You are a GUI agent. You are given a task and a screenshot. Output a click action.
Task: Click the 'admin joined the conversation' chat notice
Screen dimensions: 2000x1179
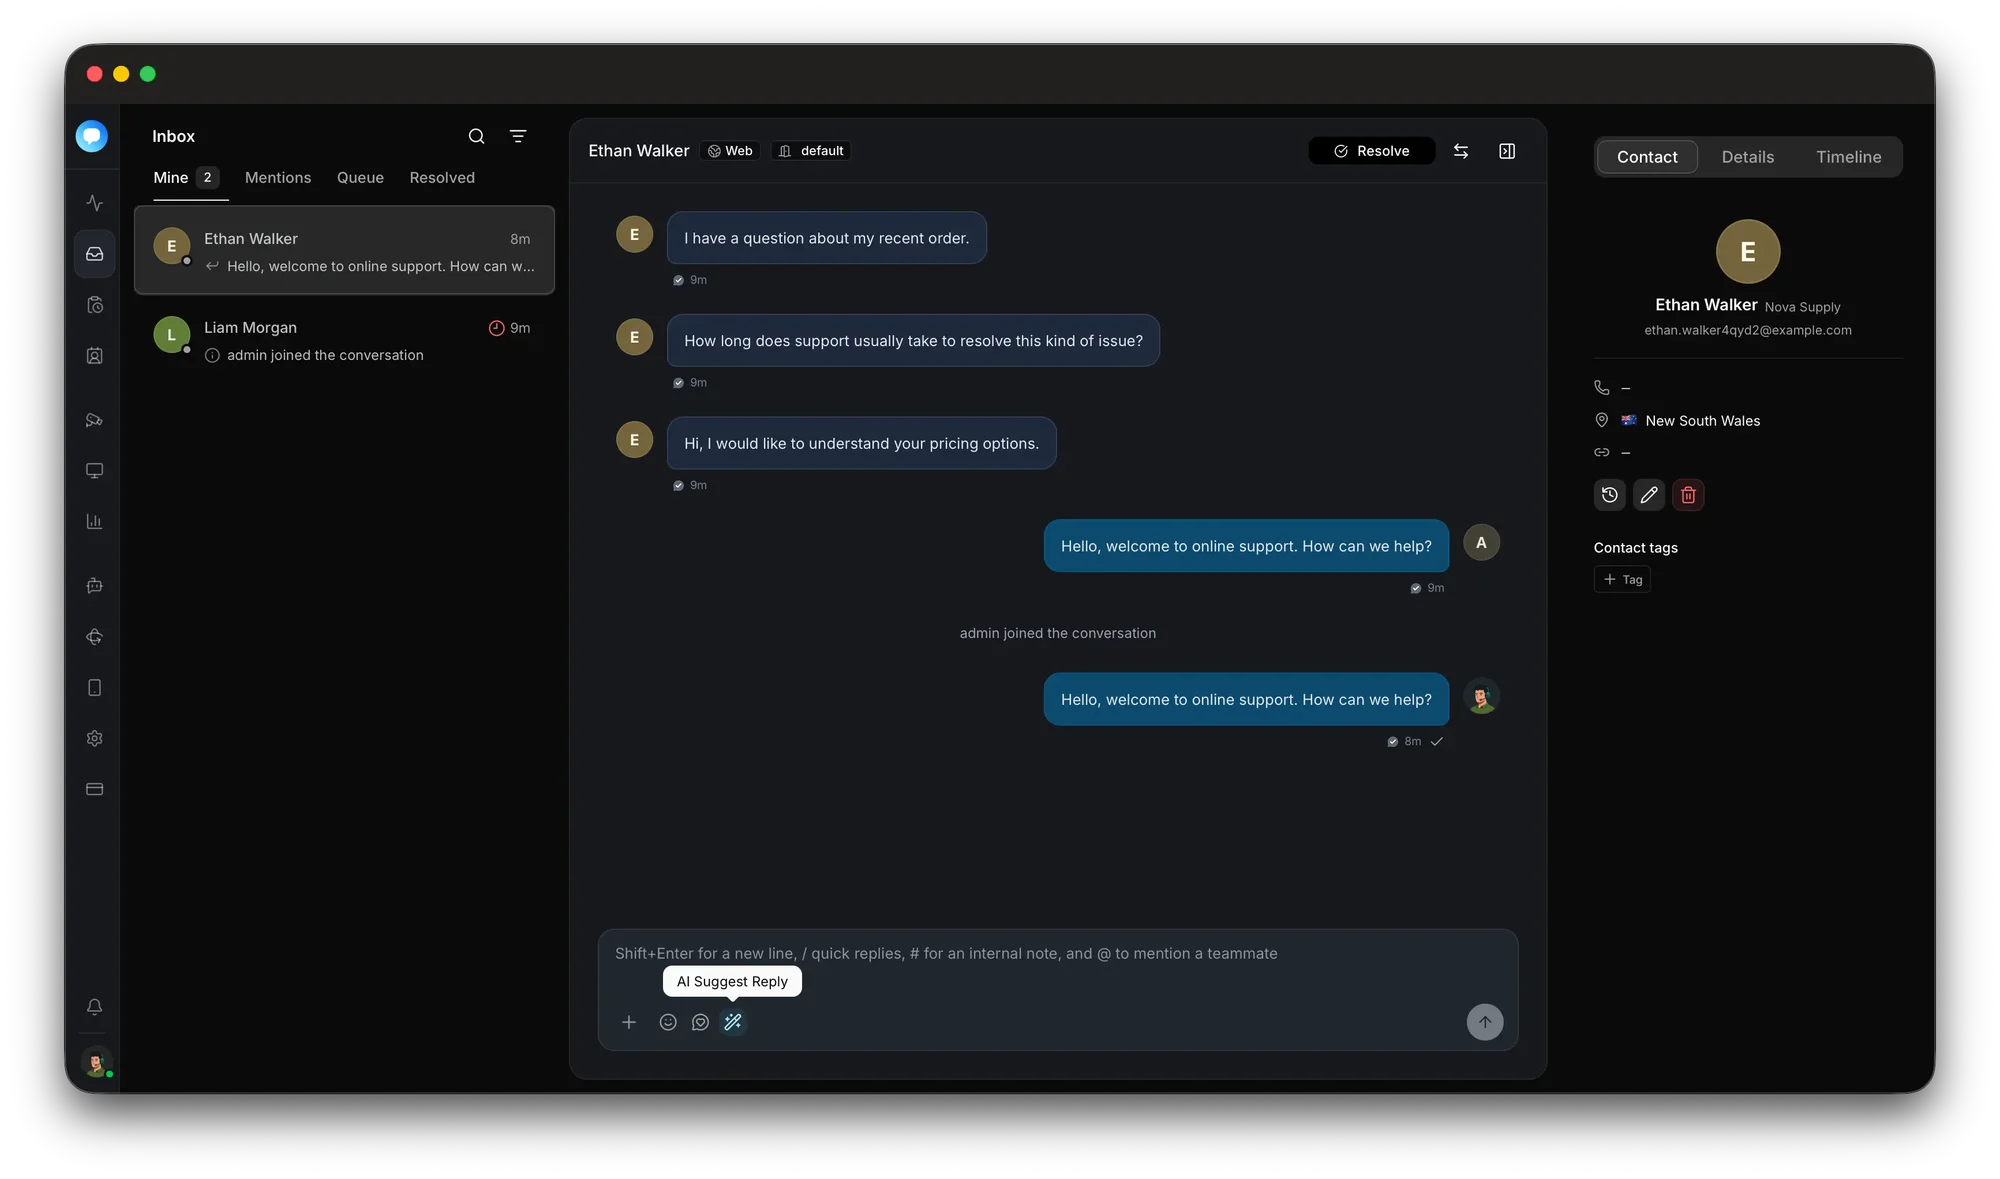pyautogui.click(x=1057, y=634)
